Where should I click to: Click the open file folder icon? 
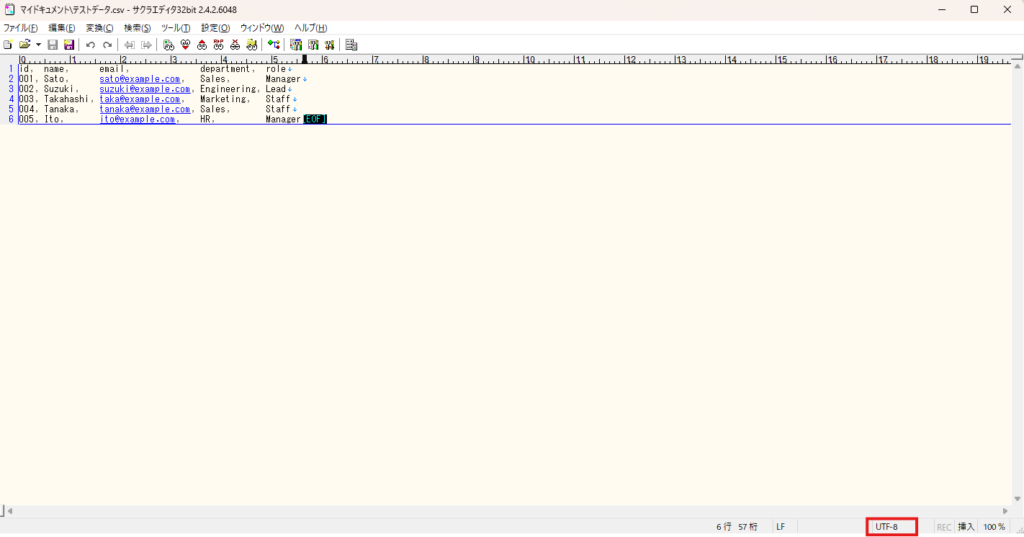tap(24, 45)
